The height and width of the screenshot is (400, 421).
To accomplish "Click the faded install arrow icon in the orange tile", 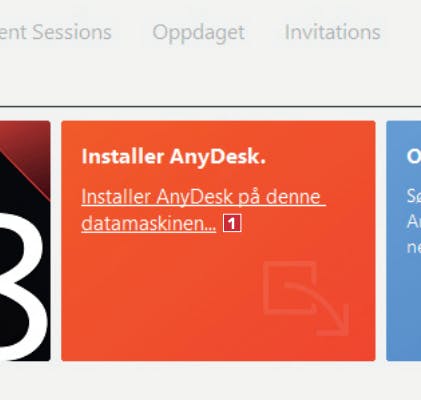I will (x=306, y=298).
